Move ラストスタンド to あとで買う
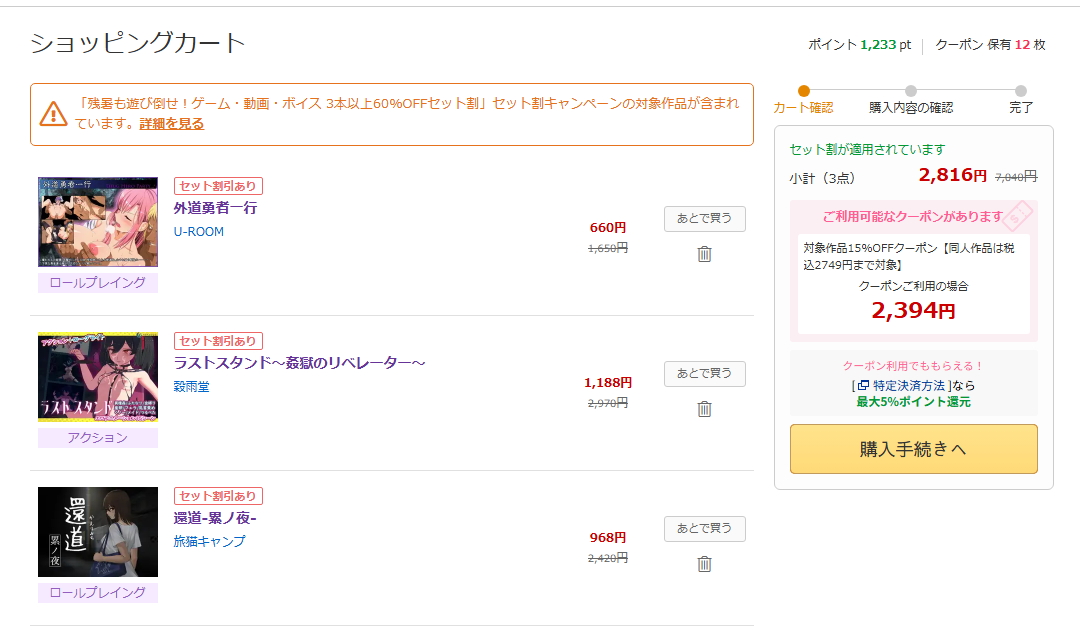The image size is (1080, 640). click(x=705, y=373)
